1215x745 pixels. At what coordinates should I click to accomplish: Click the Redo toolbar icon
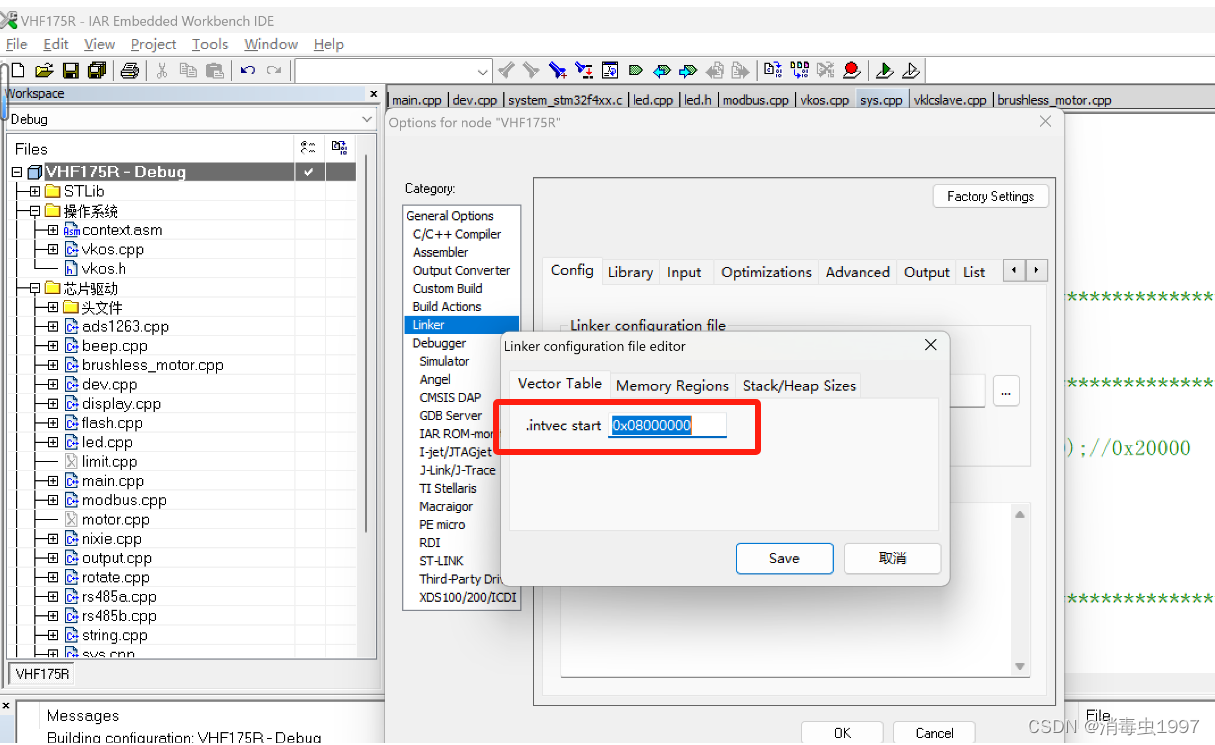(273, 70)
